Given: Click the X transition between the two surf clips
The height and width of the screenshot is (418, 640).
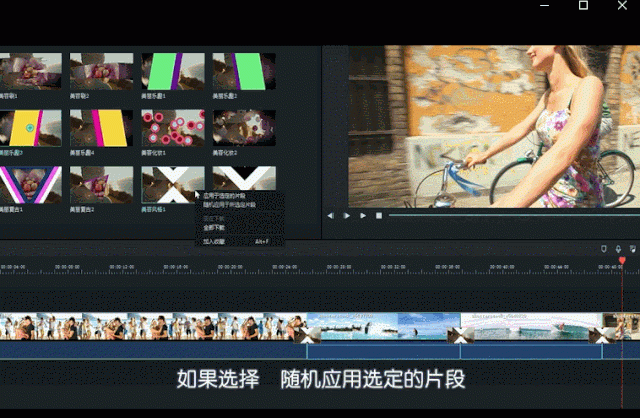Looking at the screenshot, I should (460, 335).
